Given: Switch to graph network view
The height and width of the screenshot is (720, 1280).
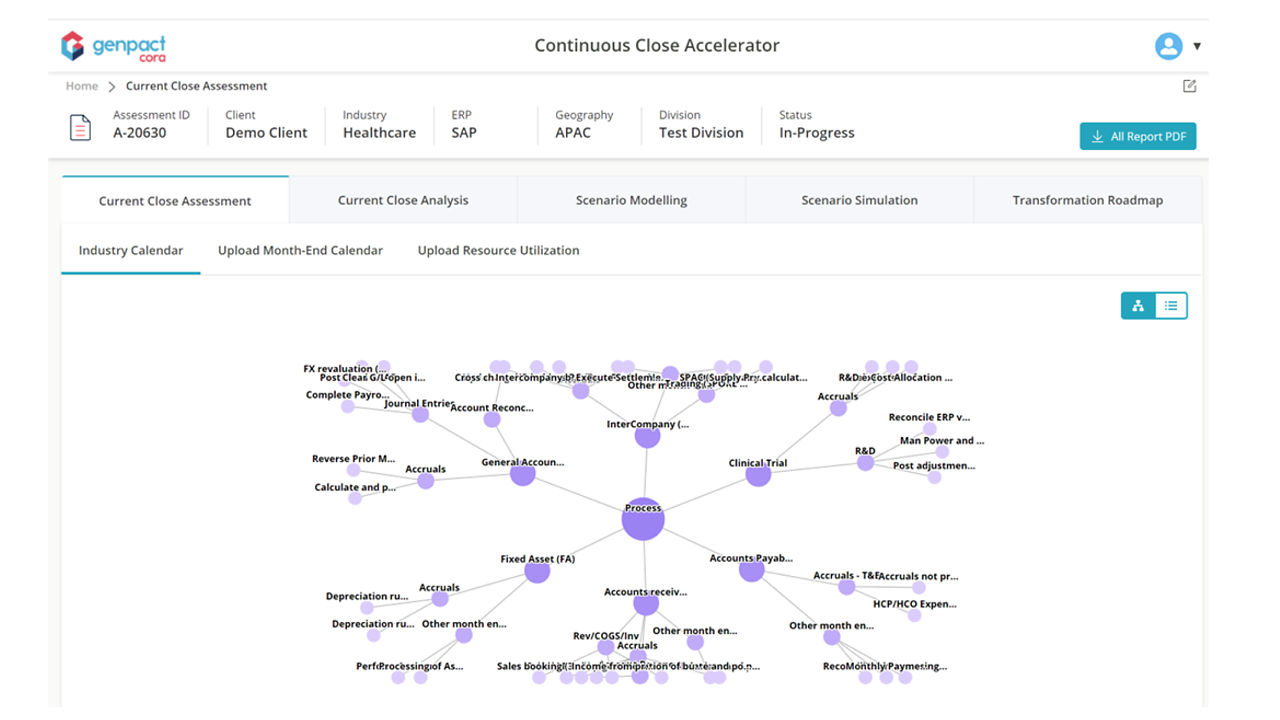Looking at the screenshot, I should pos(1138,306).
